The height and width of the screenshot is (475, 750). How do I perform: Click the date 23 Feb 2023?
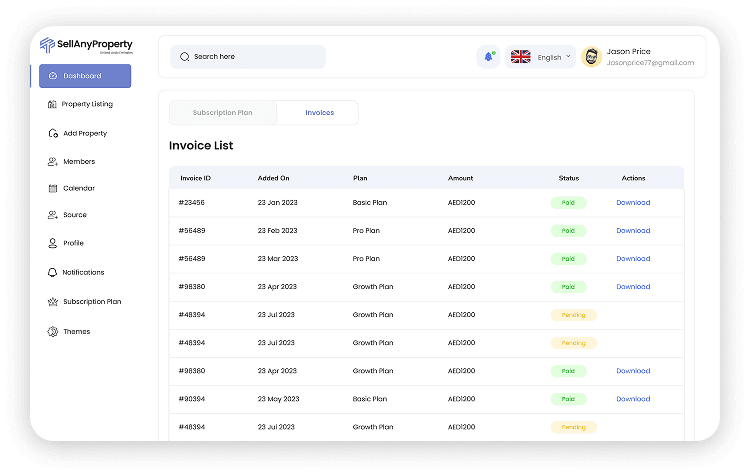(277, 231)
